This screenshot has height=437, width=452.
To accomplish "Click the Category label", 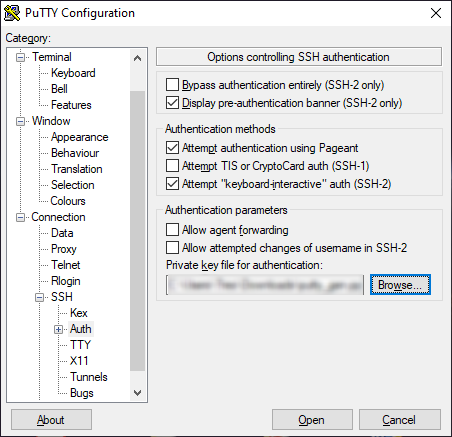I will [28, 38].
